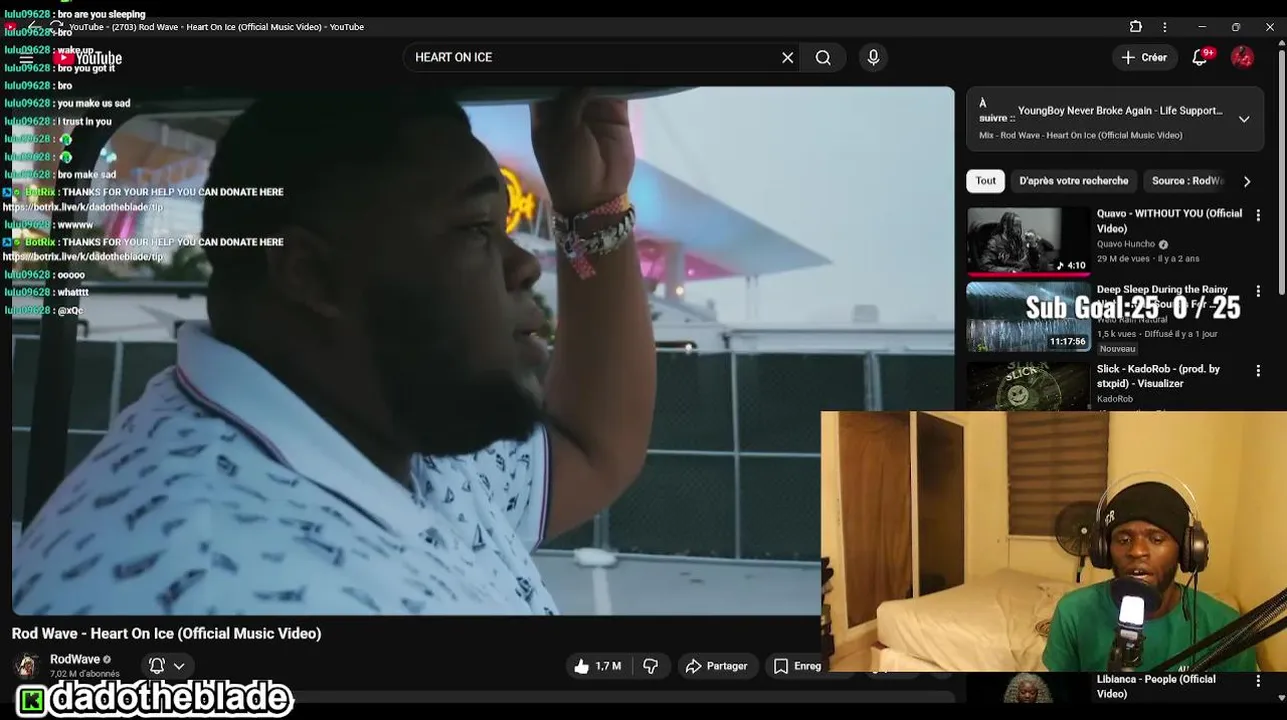Click video title Rod Wave - Heart On Ice
This screenshot has height=720, width=1287.
click(166, 633)
